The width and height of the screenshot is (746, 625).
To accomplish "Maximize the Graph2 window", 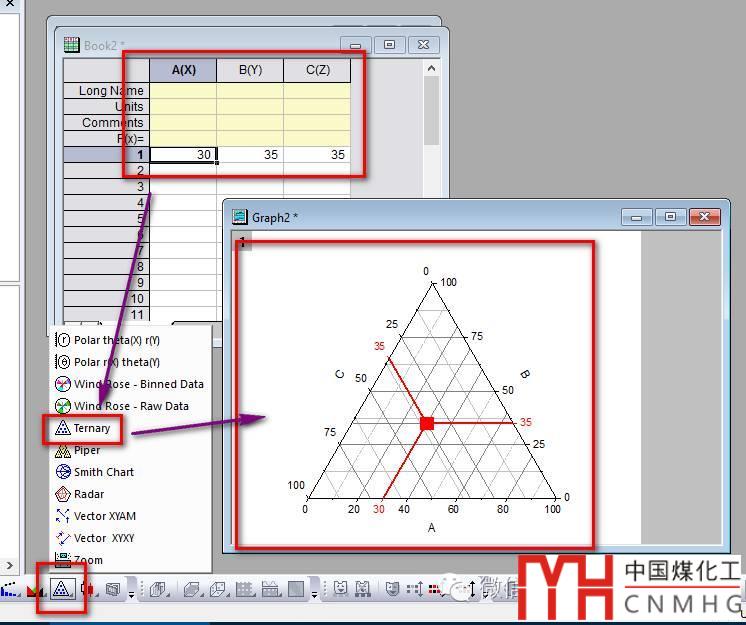I will (x=670, y=217).
